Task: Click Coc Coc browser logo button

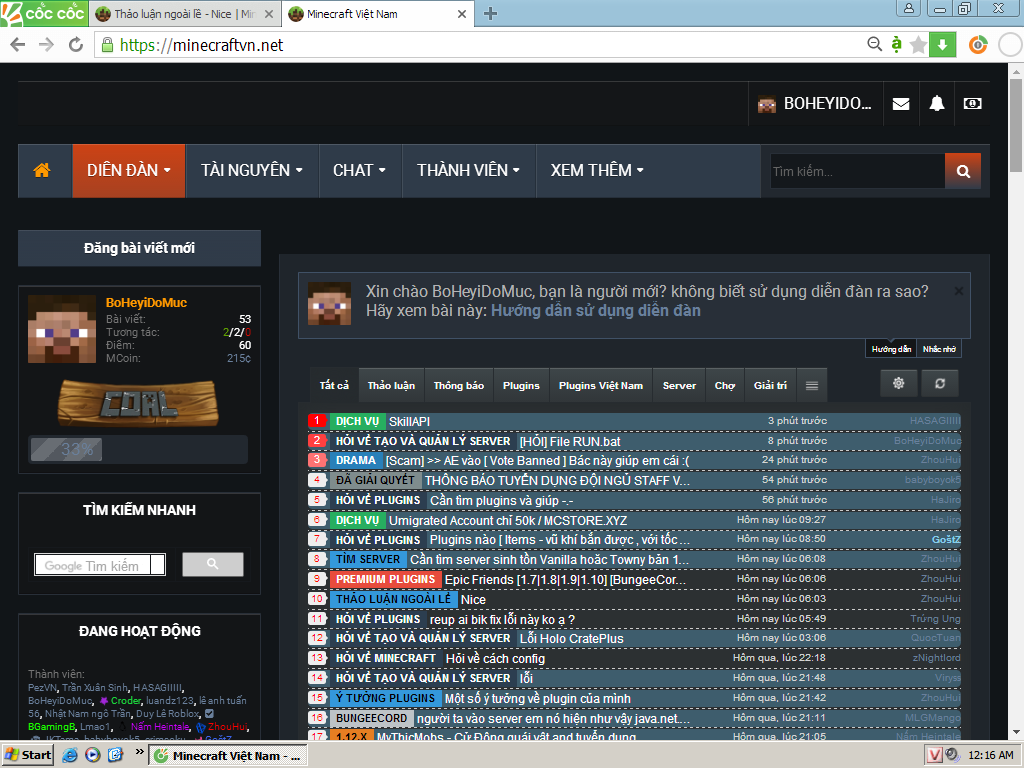Action: click(44, 13)
